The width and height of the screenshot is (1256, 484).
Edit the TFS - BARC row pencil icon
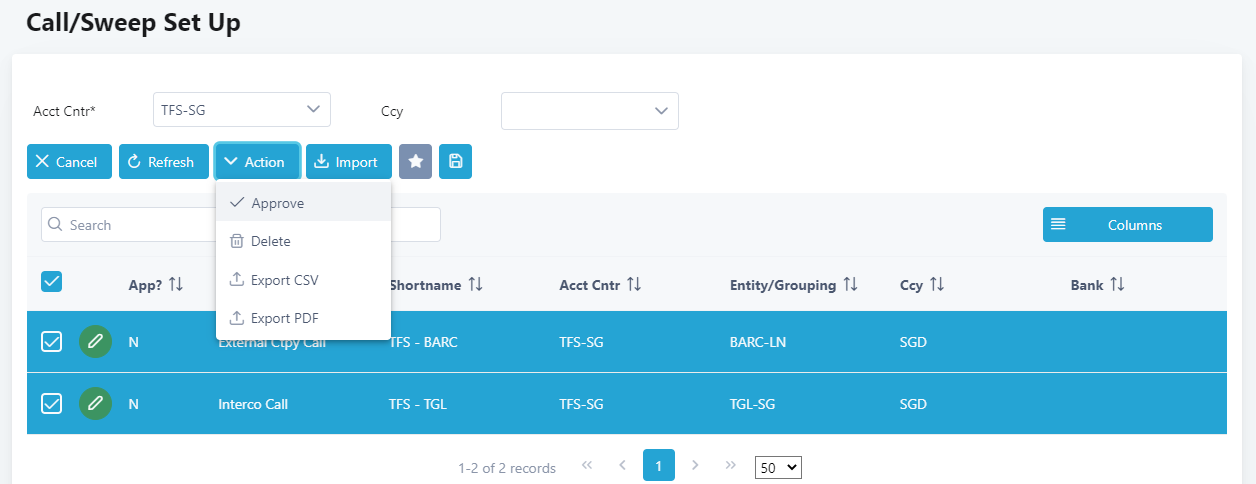[95, 342]
